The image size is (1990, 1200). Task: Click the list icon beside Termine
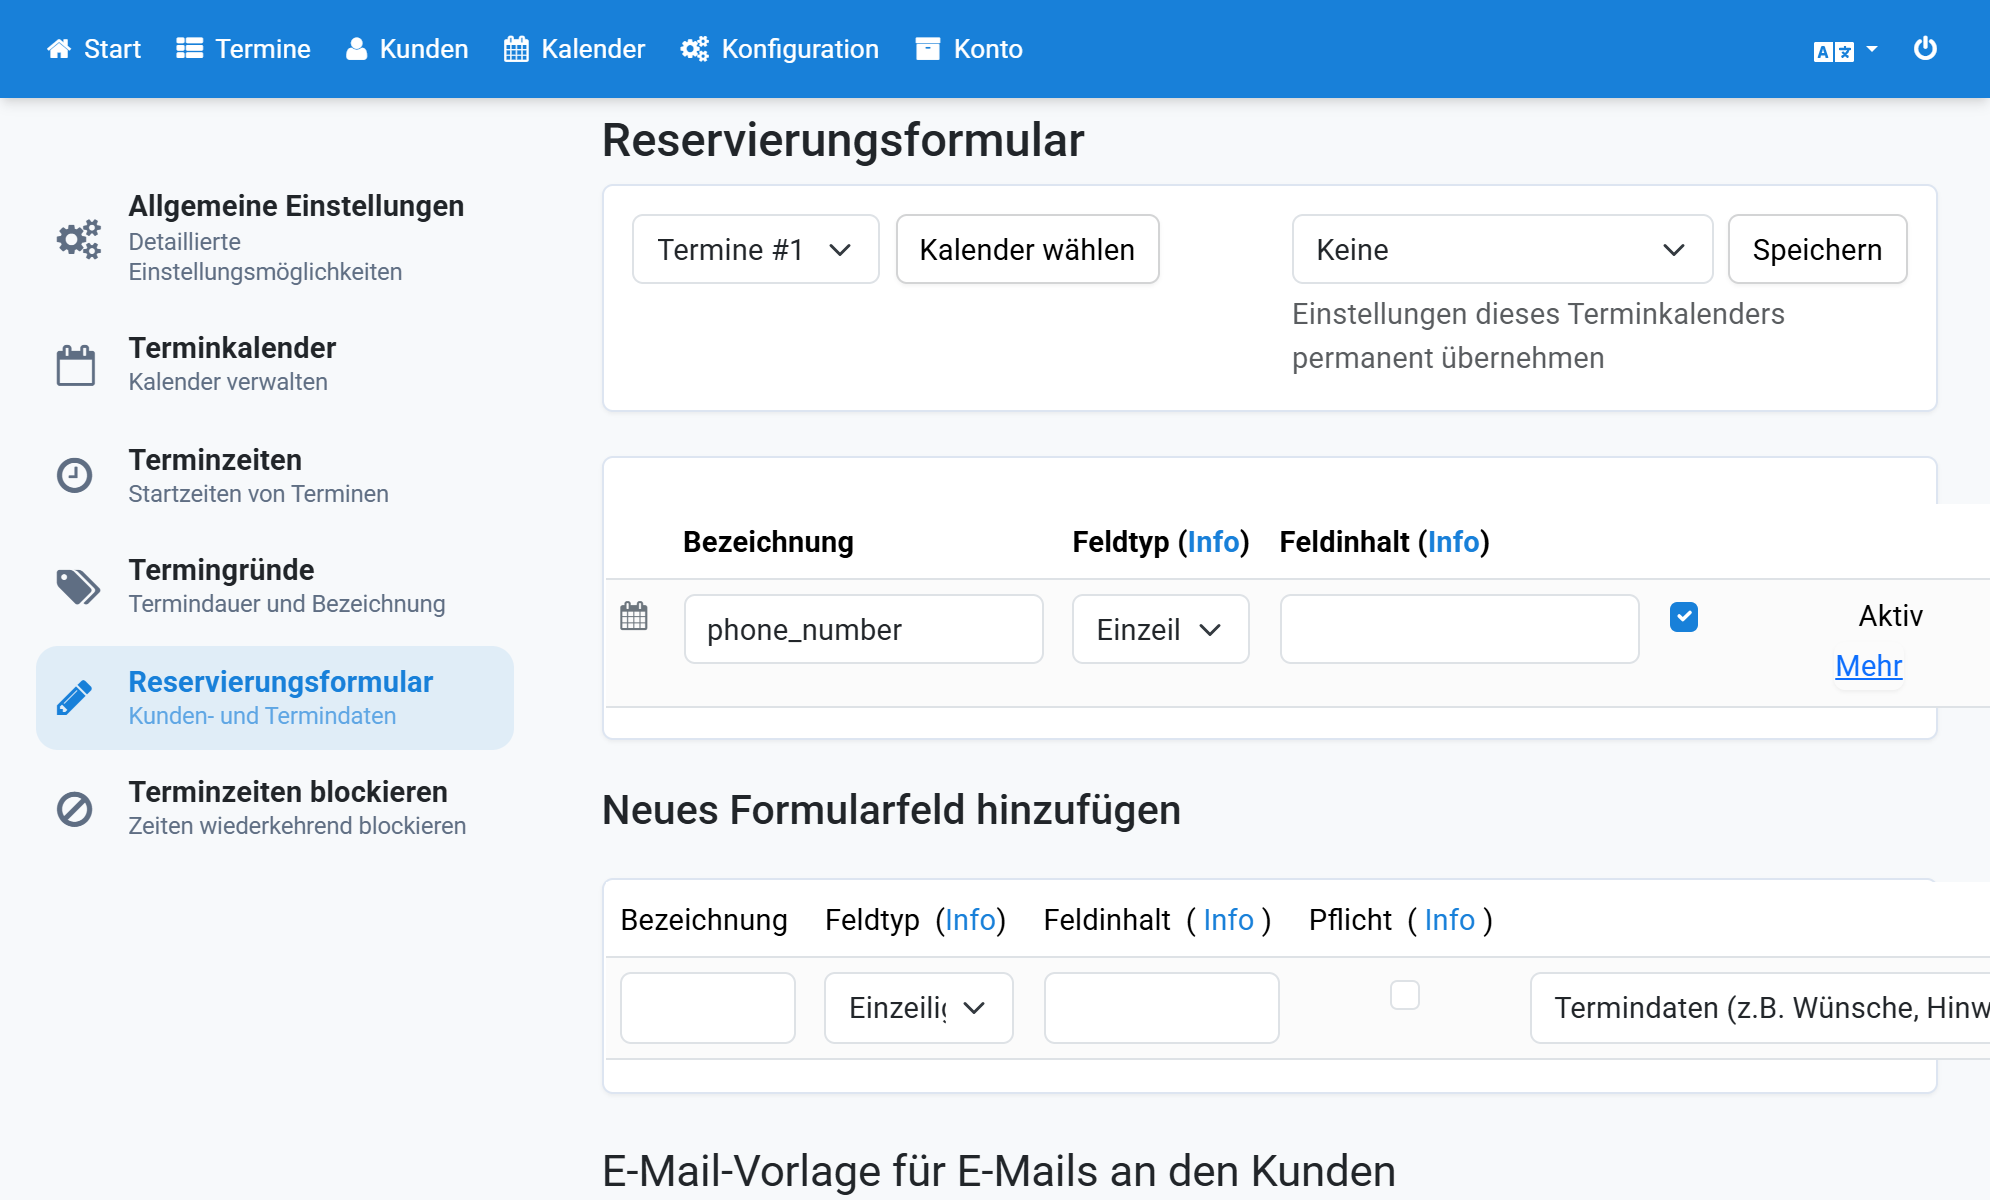pos(190,49)
